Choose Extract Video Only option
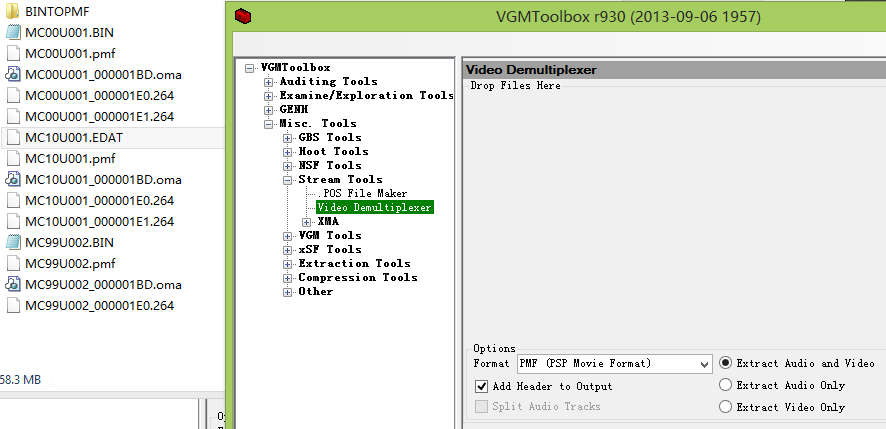 pyautogui.click(x=726, y=407)
